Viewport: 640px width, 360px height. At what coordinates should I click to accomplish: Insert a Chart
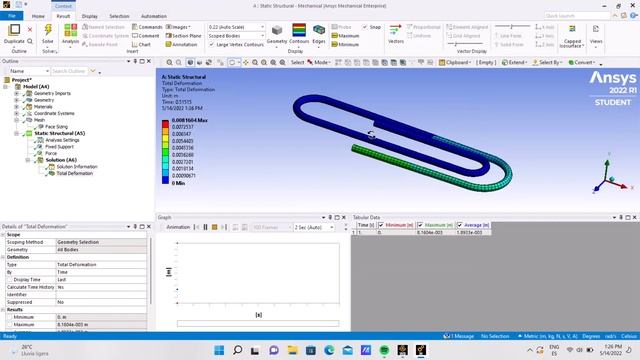141,44
